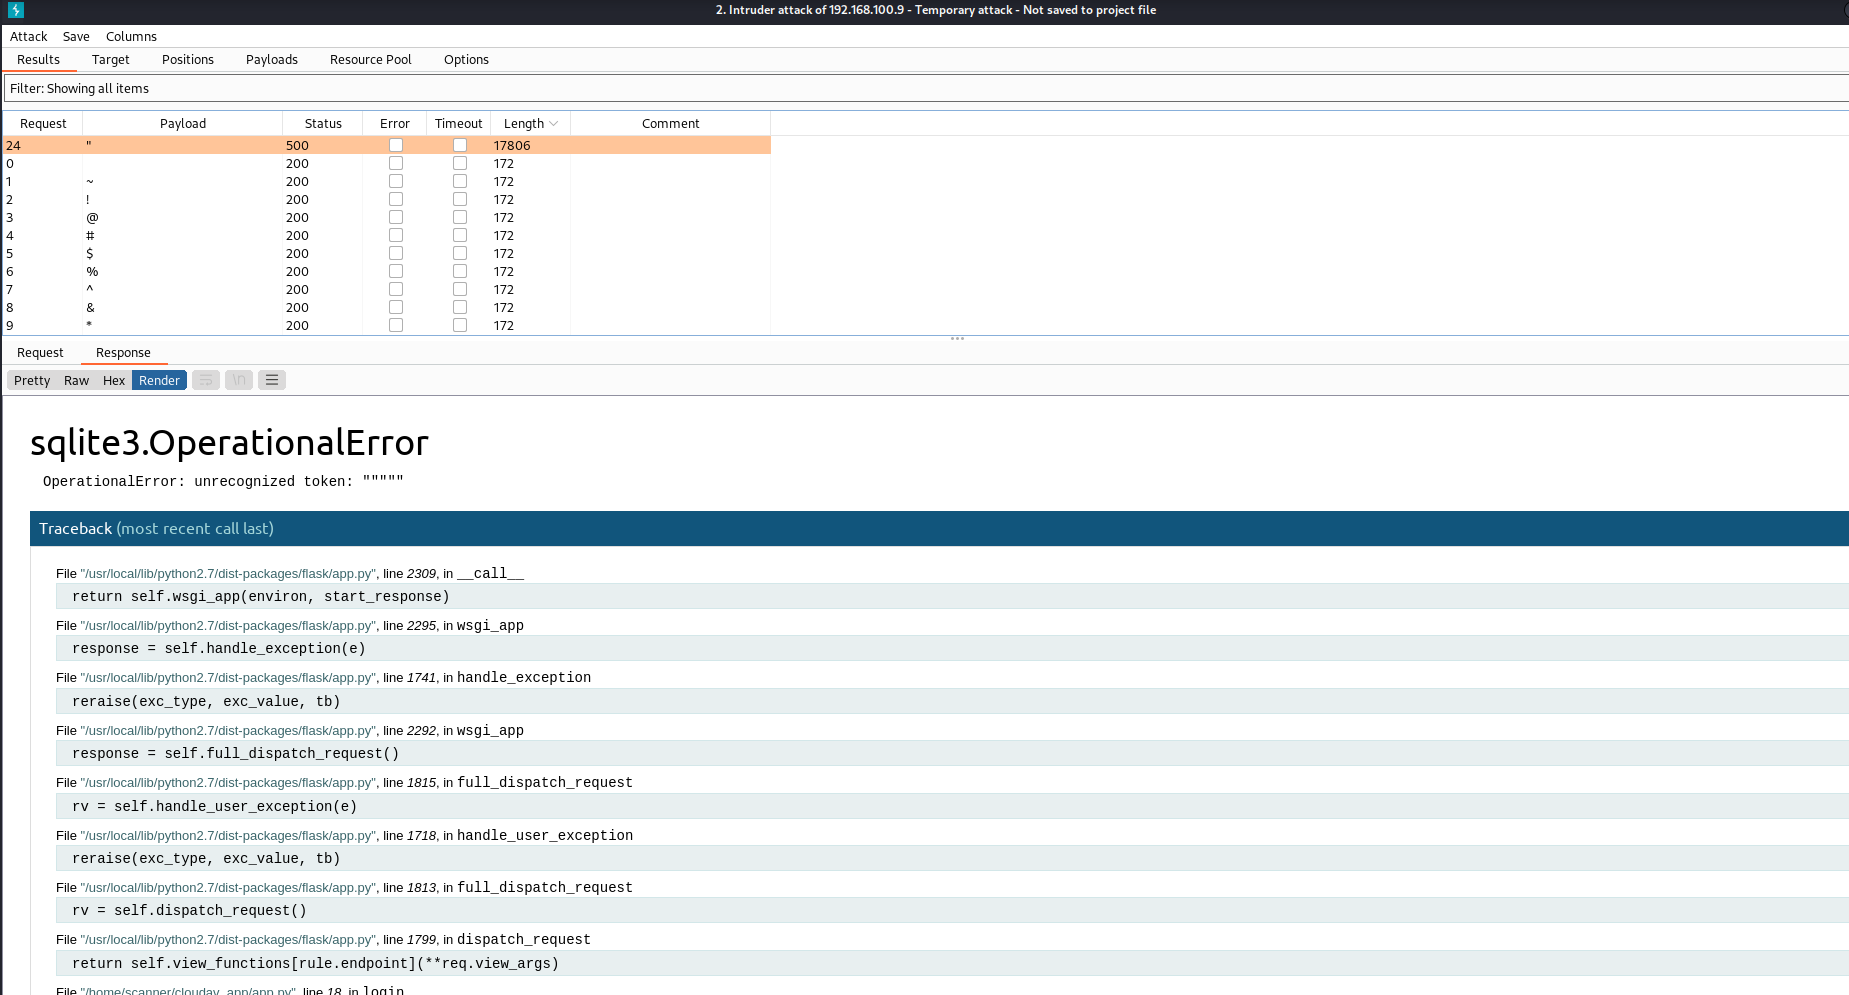Toggle the Error checkbox for the @ payload row
This screenshot has width=1849, height=995.
tap(396, 217)
